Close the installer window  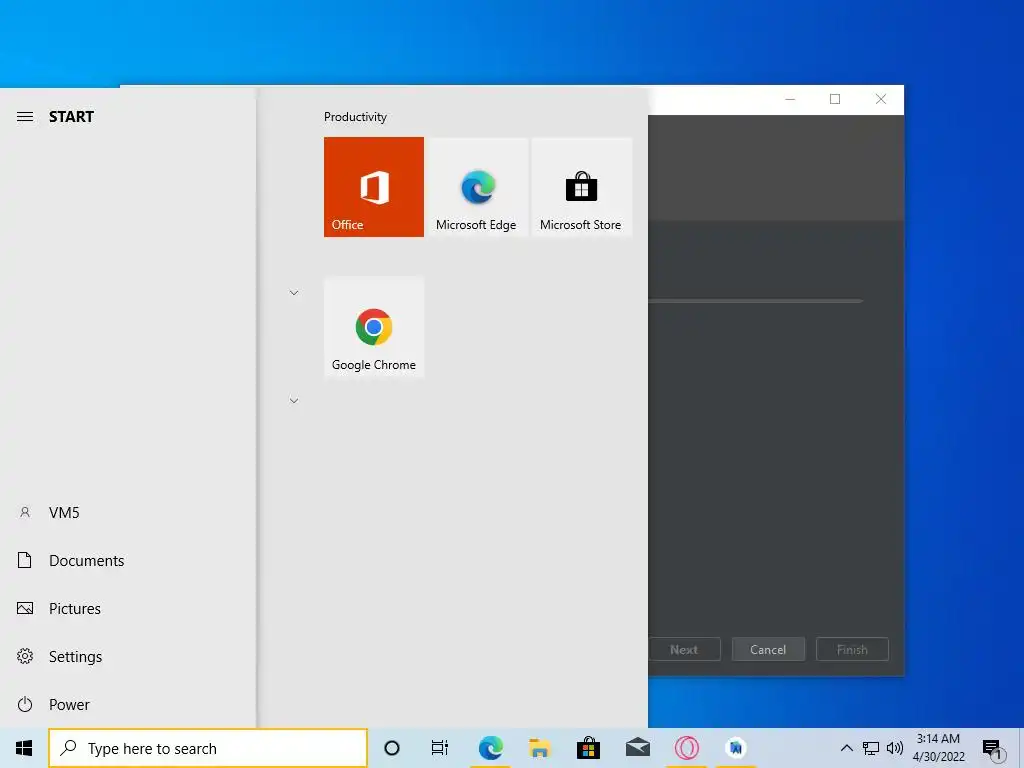881,99
